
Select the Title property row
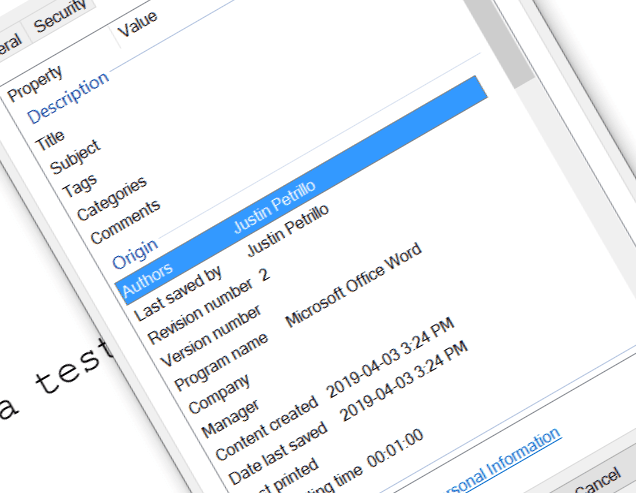pos(50,140)
